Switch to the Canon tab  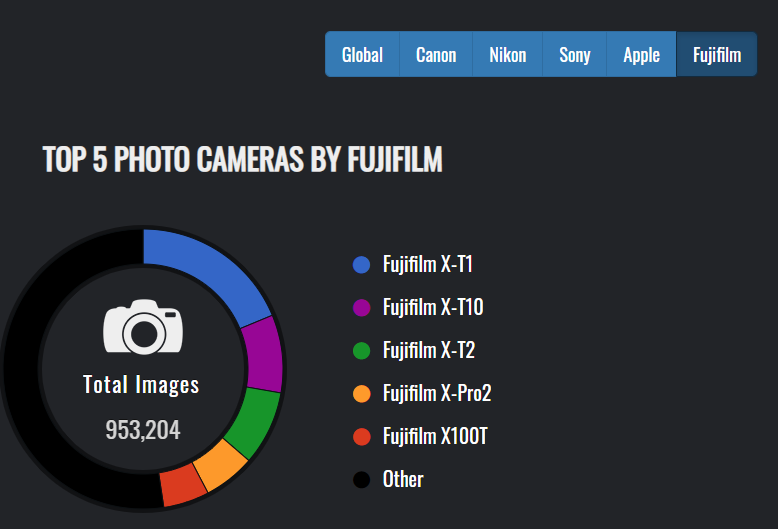pos(436,55)
